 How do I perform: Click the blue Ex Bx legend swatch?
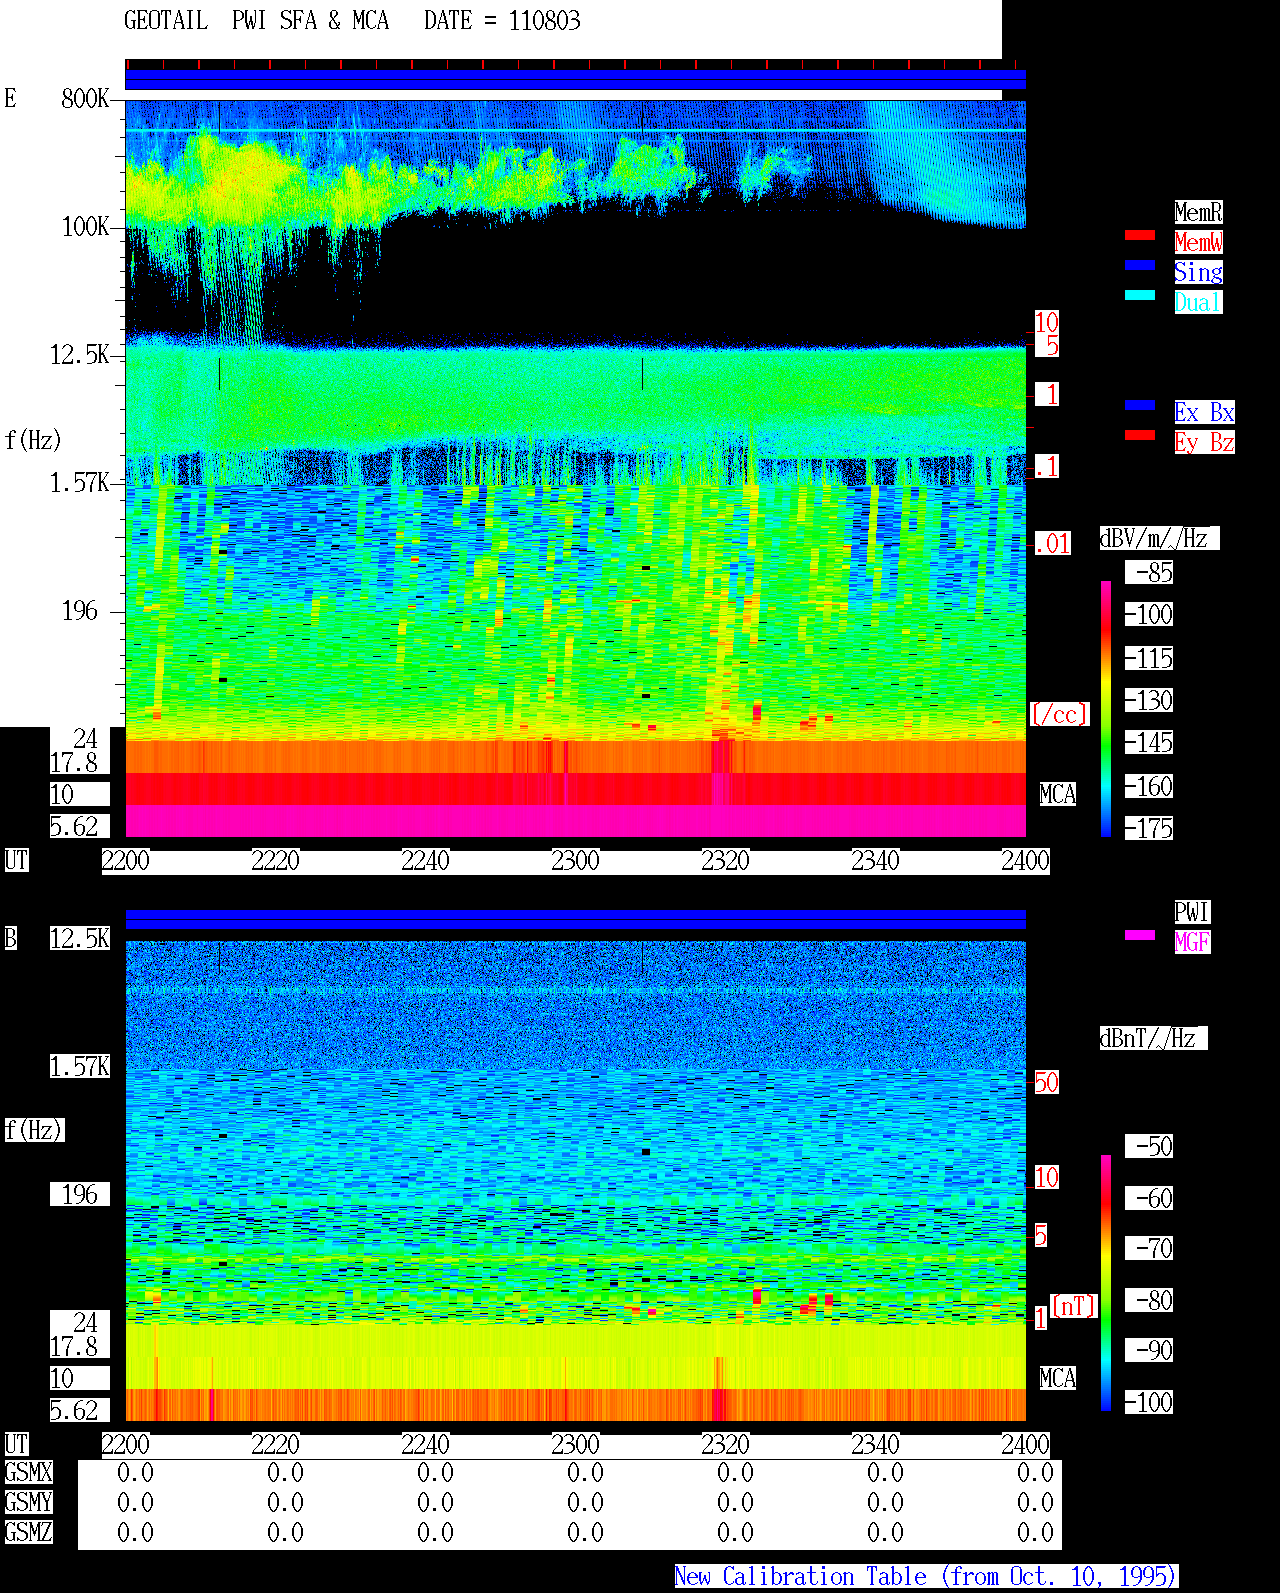tap(1140, 405)
